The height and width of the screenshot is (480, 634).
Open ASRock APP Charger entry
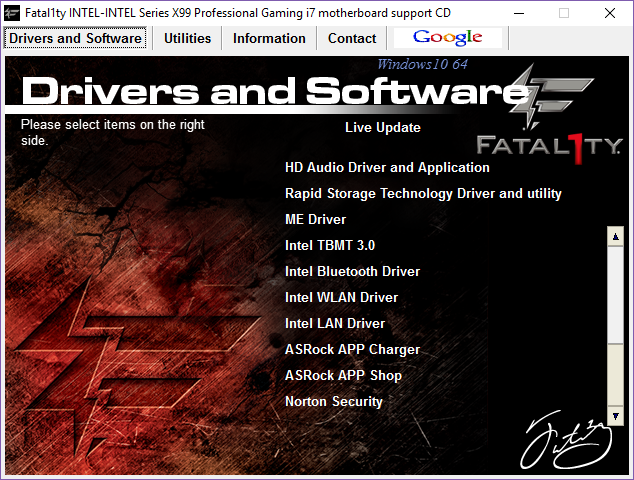pos(352,349)
